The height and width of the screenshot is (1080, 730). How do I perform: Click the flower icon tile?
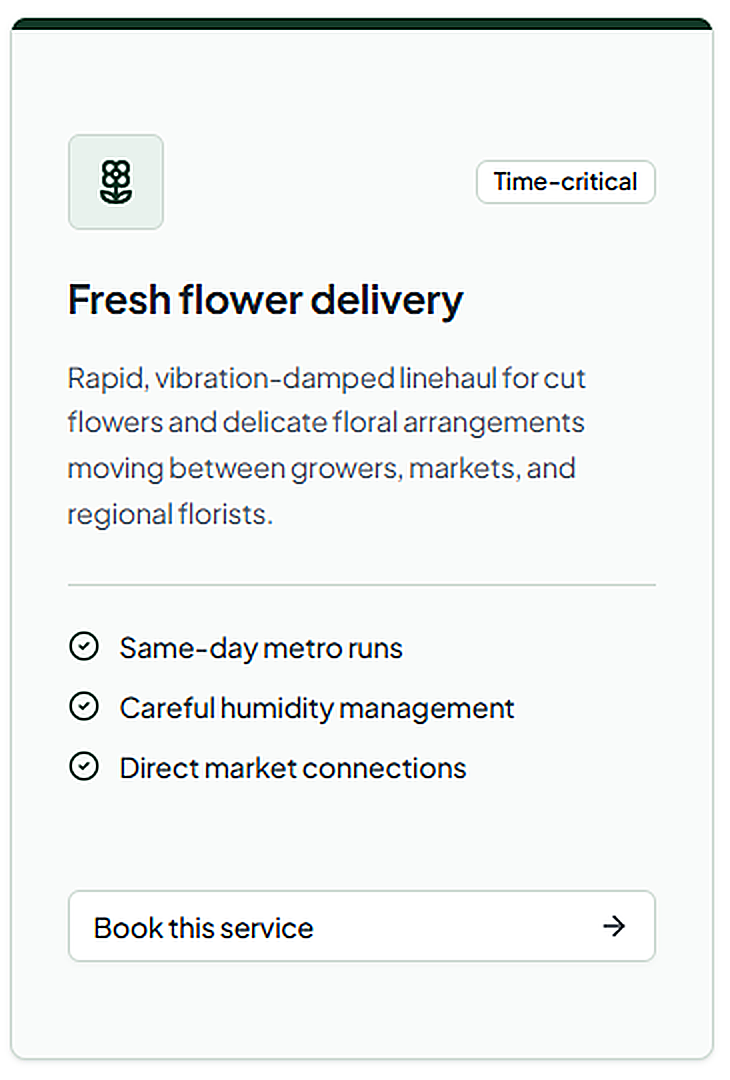pyautogui.click(x=116, y=182)
